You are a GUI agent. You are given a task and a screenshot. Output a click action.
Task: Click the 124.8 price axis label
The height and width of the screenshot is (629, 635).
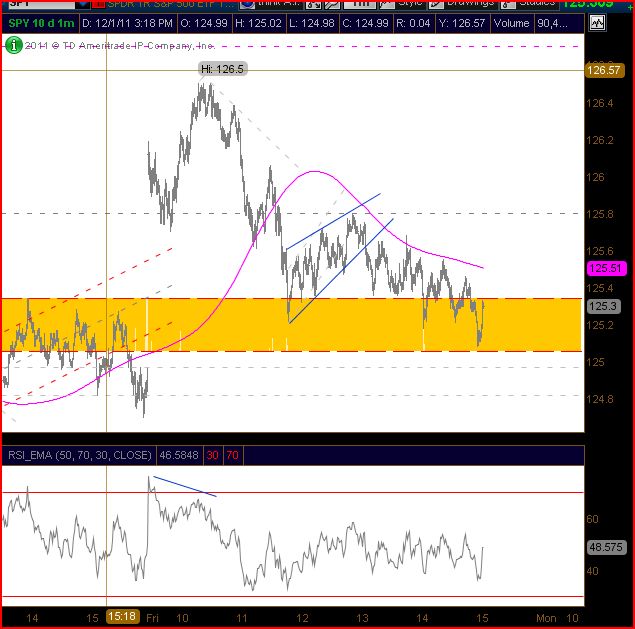600,399
